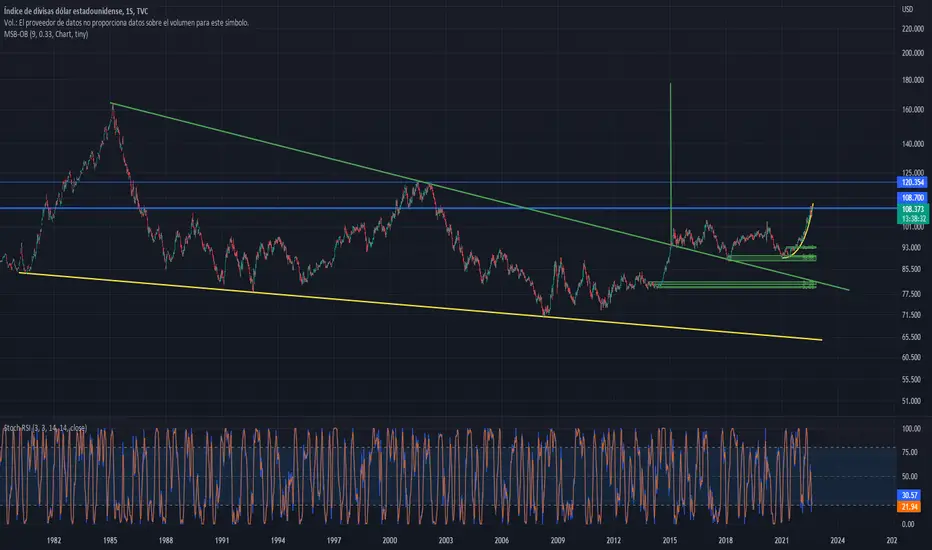This screenshot has width=932, height=550.
Task: Click the 51.000 price axis label
Action: [911, 401]
